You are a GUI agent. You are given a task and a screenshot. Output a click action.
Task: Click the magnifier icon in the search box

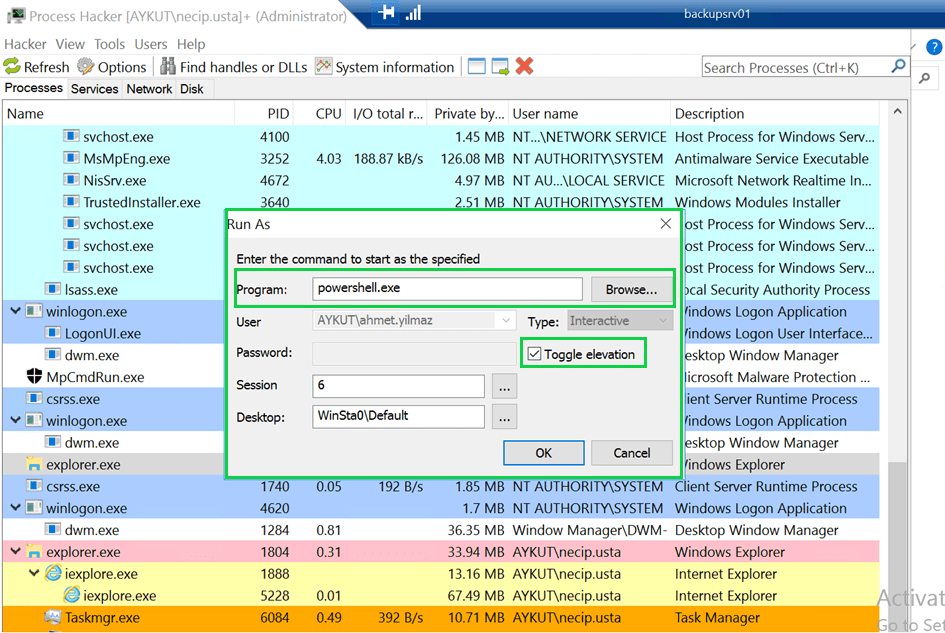(x=898, y=67)
